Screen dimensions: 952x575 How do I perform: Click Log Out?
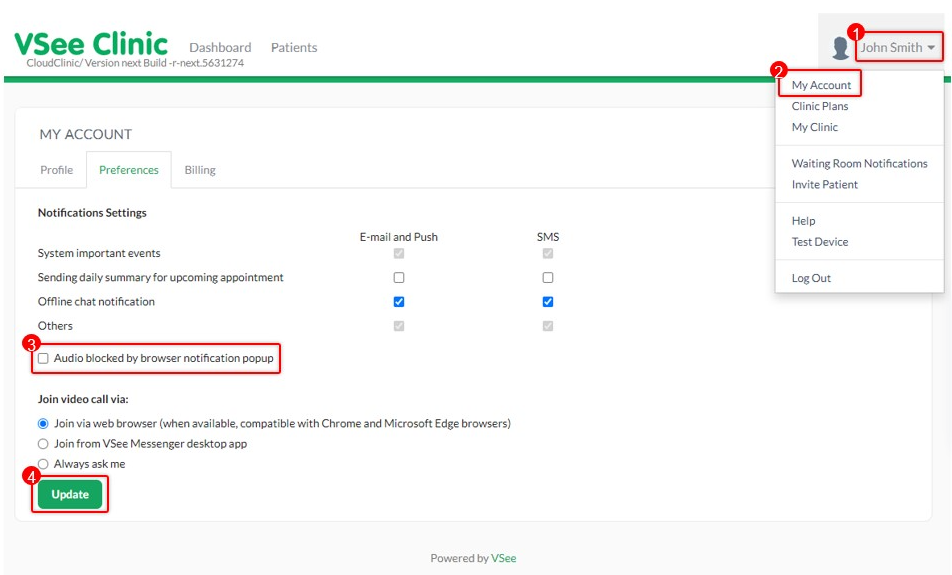[x=811, y=278]
